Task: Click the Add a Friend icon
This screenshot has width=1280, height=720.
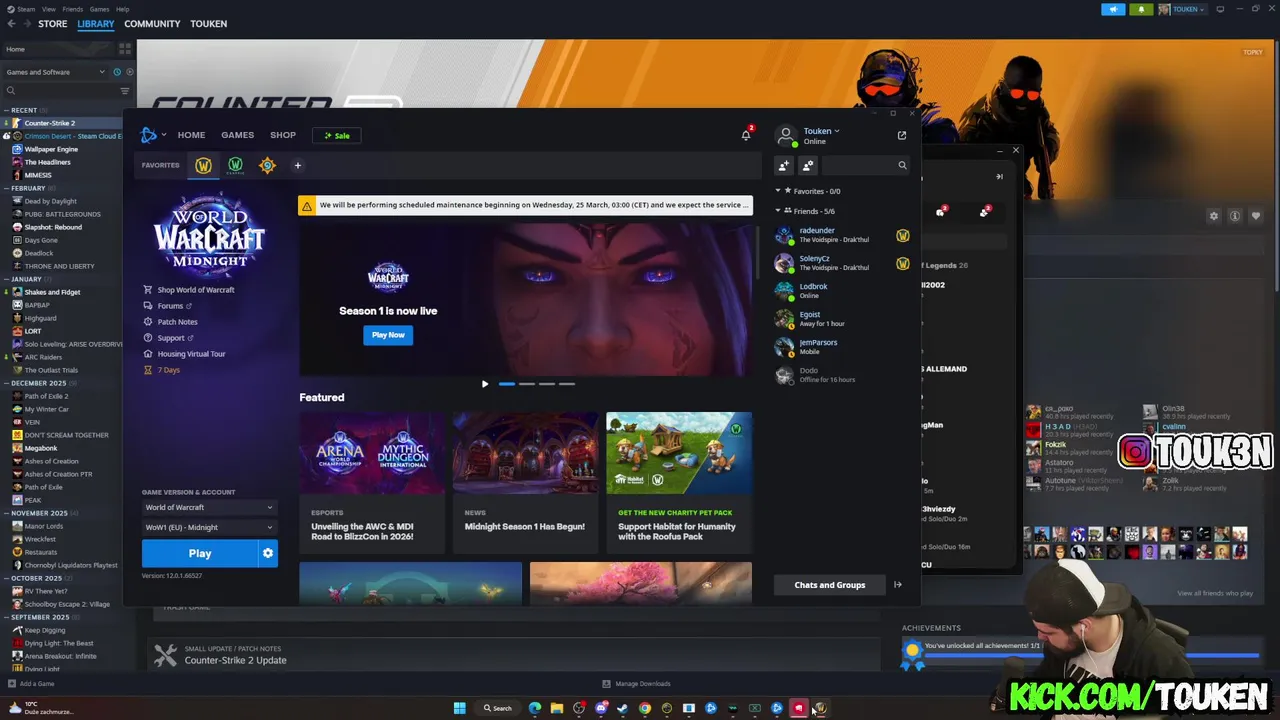Action: tap(783, 165)
